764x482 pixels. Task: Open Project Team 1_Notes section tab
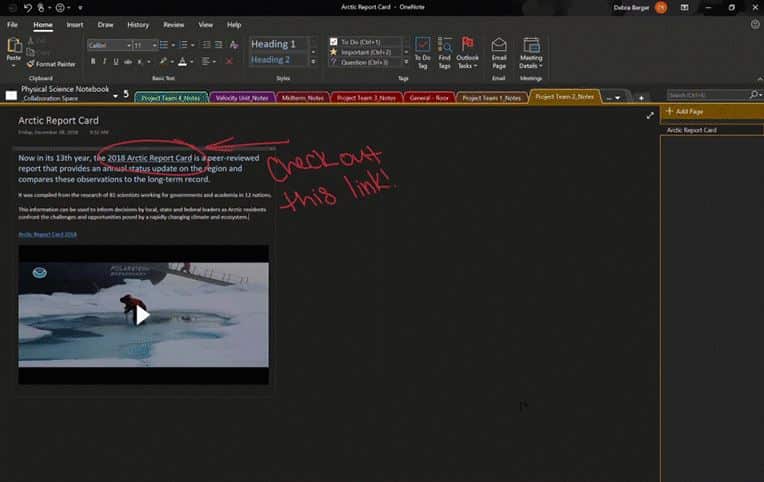[492, 98]
